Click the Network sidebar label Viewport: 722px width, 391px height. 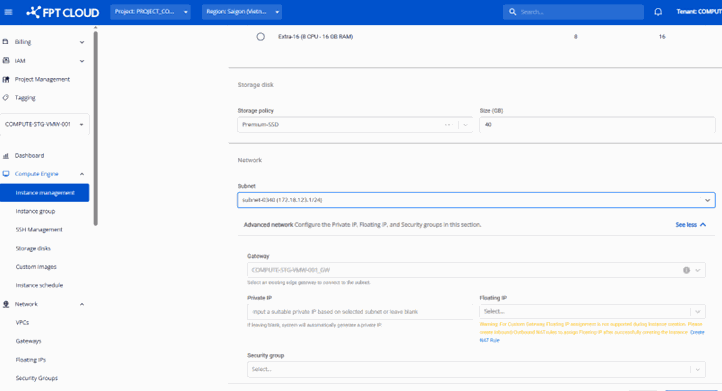26,304
